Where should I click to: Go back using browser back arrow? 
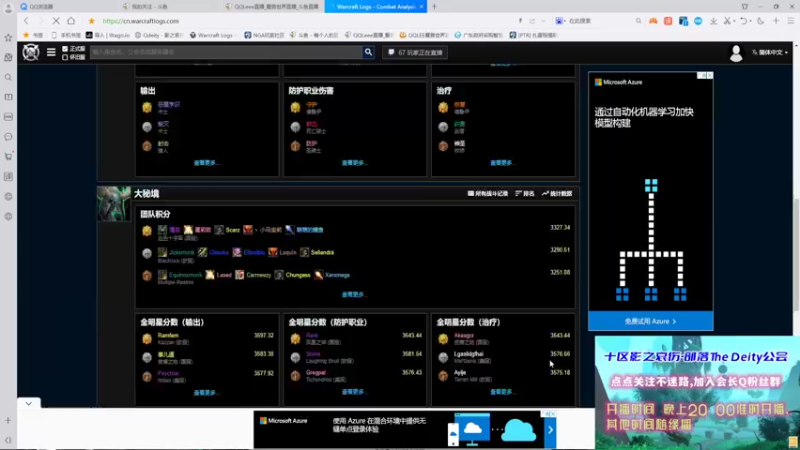(26, 21)
